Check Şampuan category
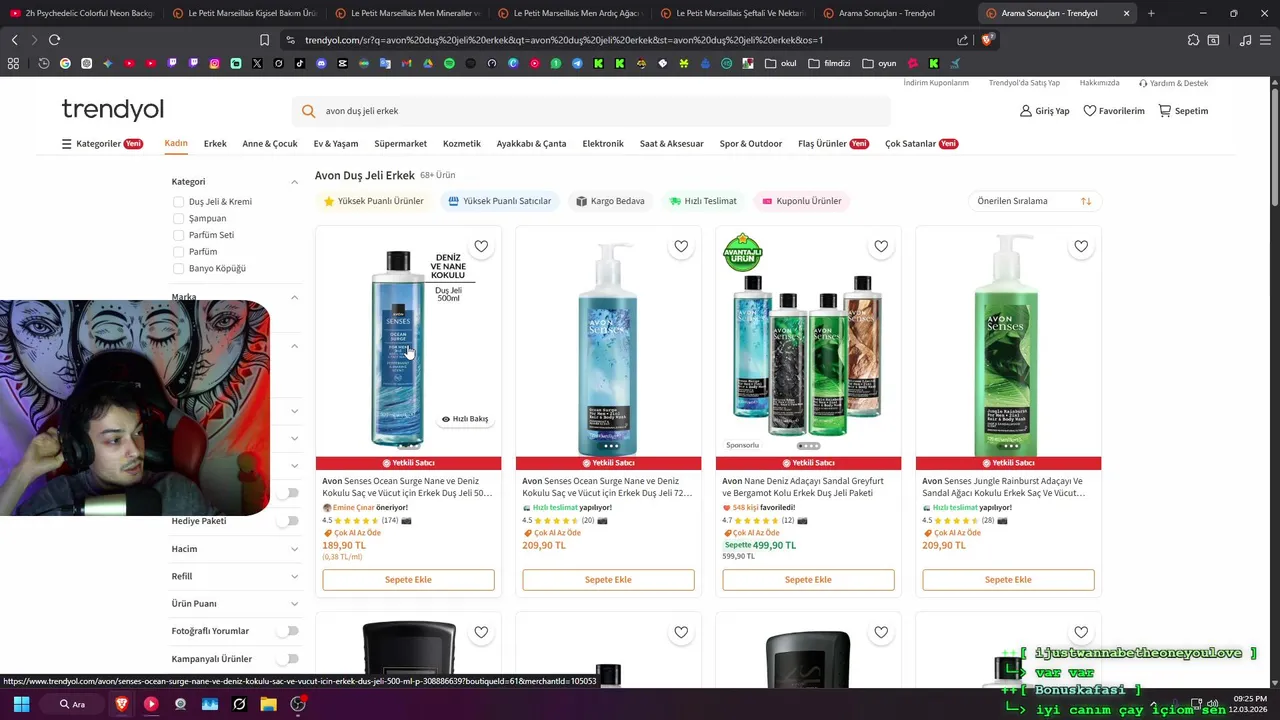The width and height of the screenshot is (1280, 720). click(x=179, y=218)
